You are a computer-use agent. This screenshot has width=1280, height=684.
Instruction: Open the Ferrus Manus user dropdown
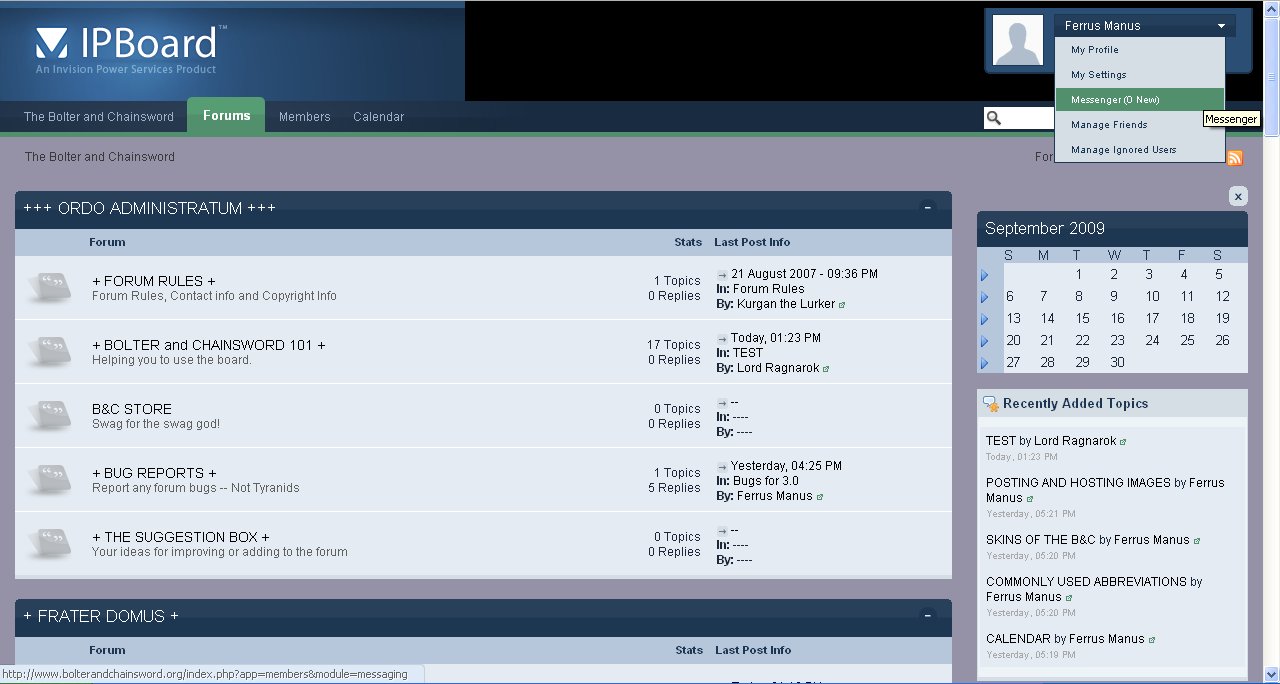(1144, 26)
